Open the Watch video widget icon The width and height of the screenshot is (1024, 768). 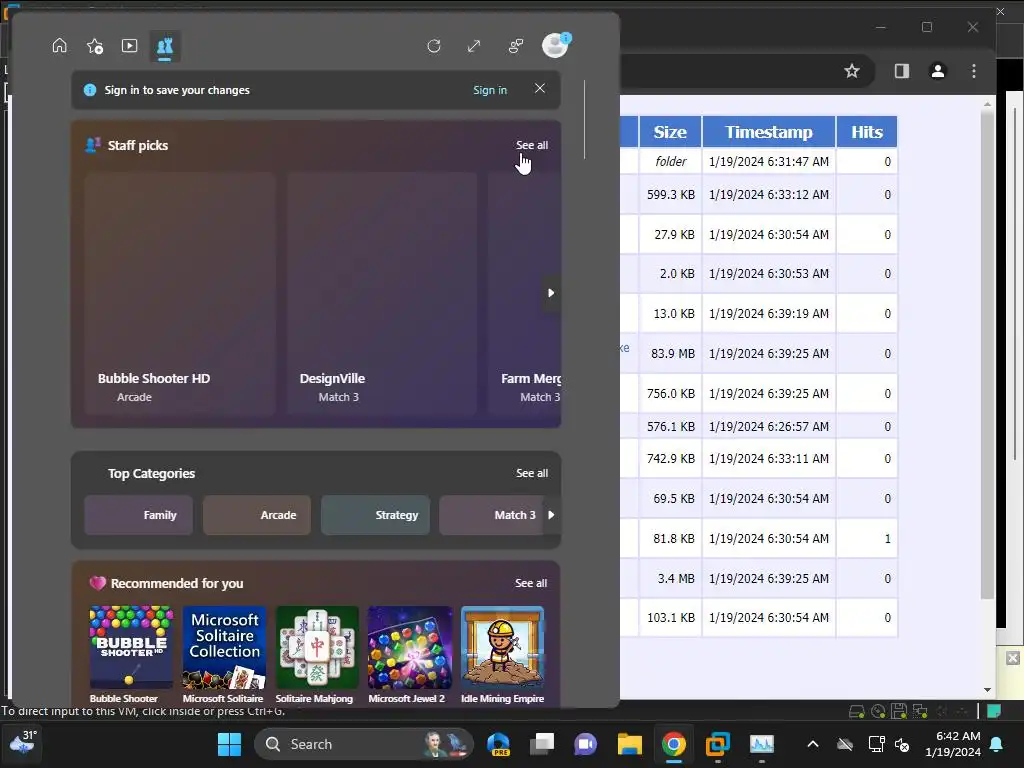[129, 46]
